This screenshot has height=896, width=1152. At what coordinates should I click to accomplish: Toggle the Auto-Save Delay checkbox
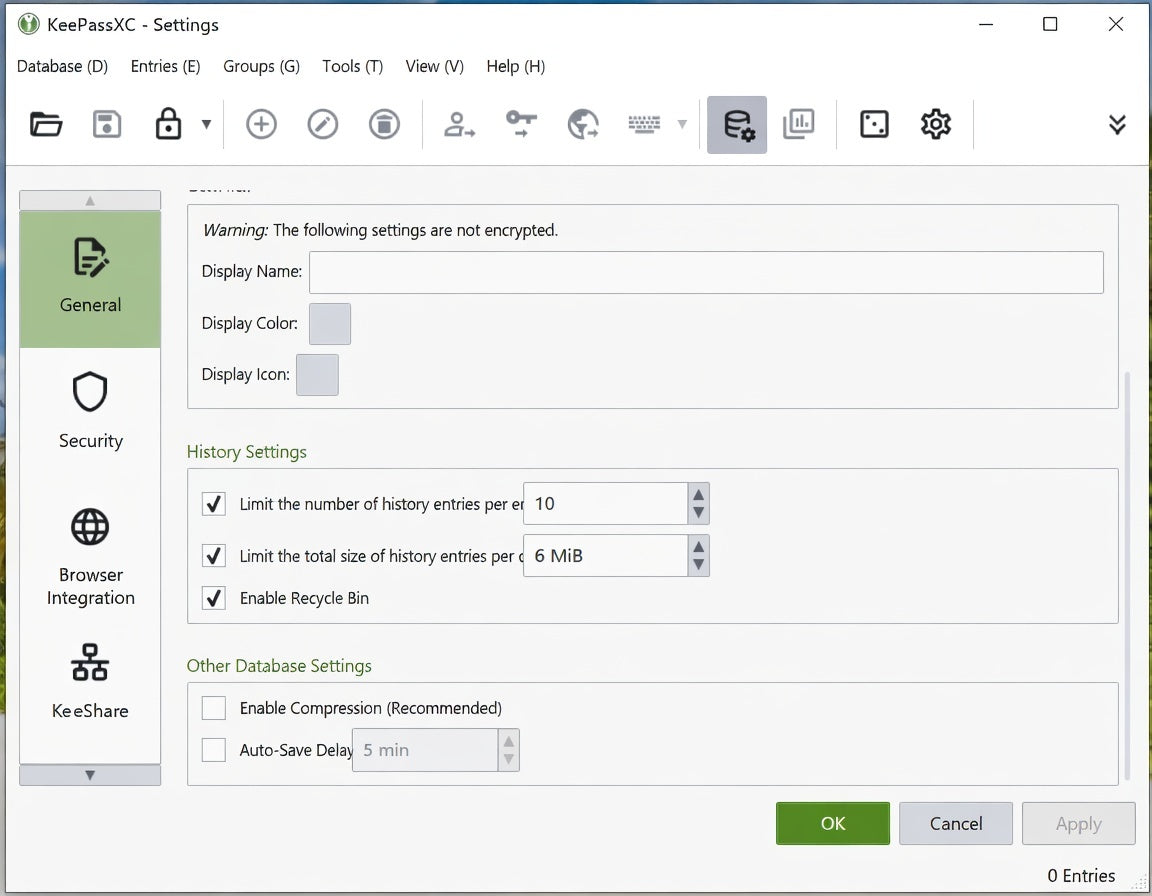point(214,750)
